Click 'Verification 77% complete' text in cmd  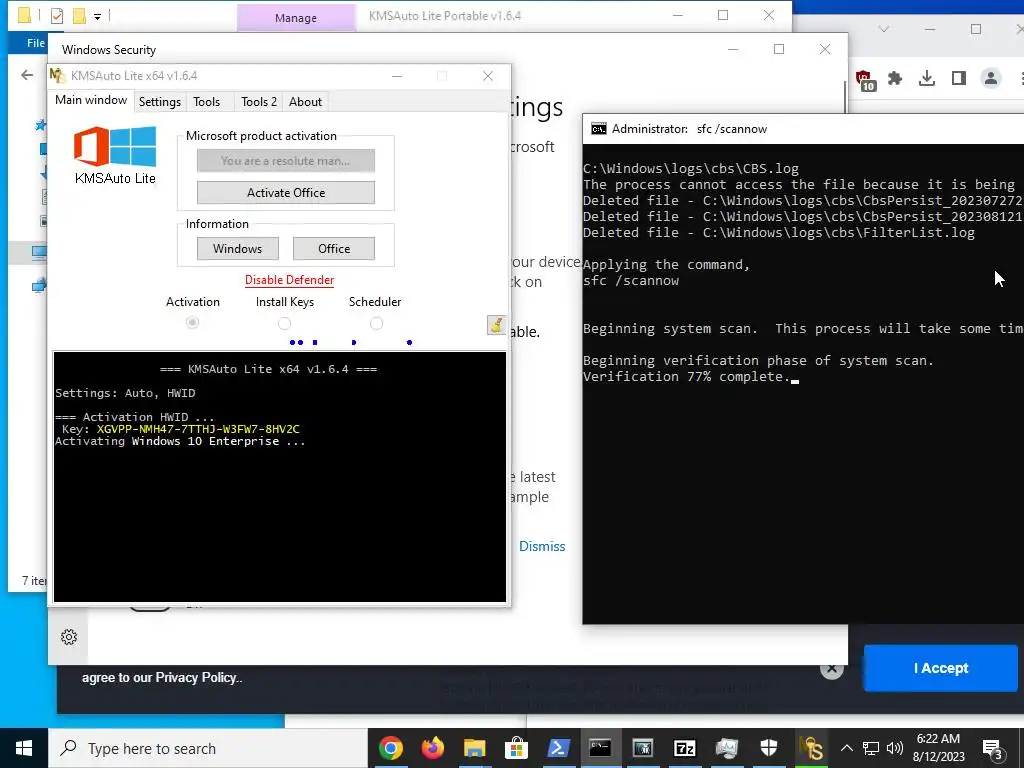686,377
